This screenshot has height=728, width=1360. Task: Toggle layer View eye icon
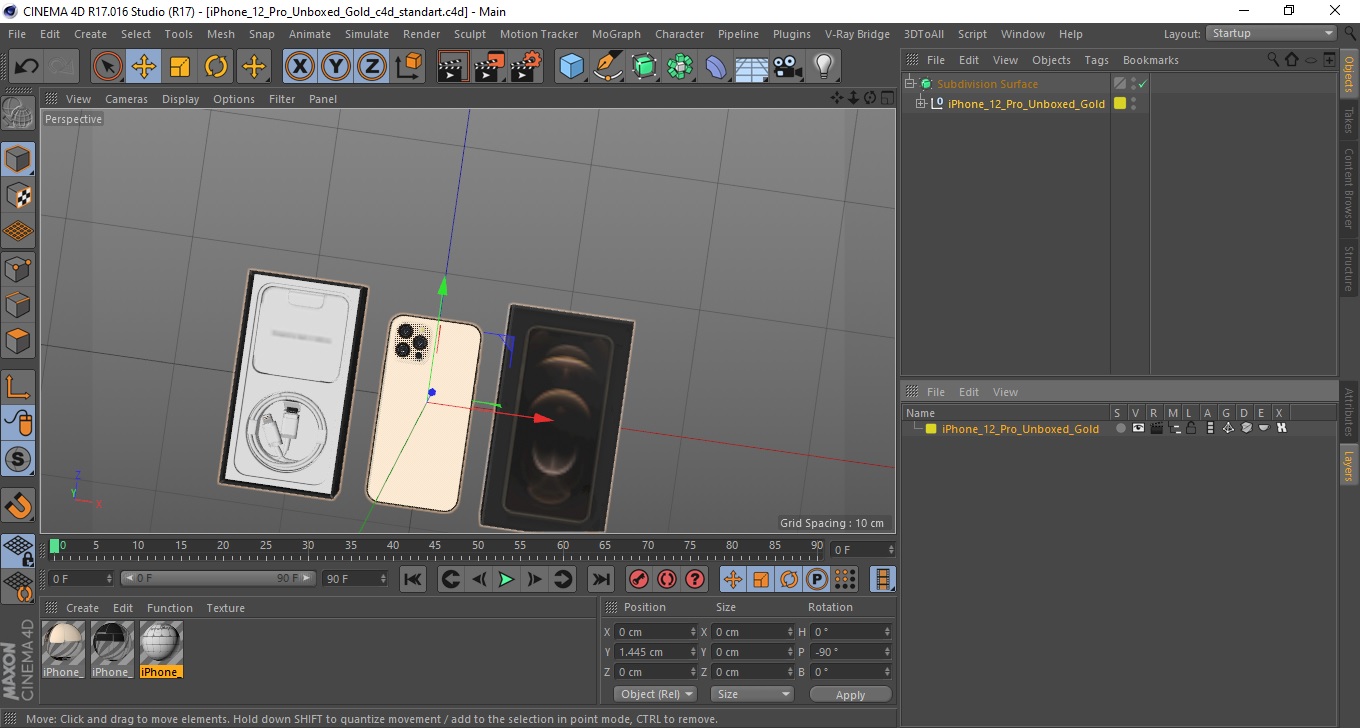[x=1138, y=429]
